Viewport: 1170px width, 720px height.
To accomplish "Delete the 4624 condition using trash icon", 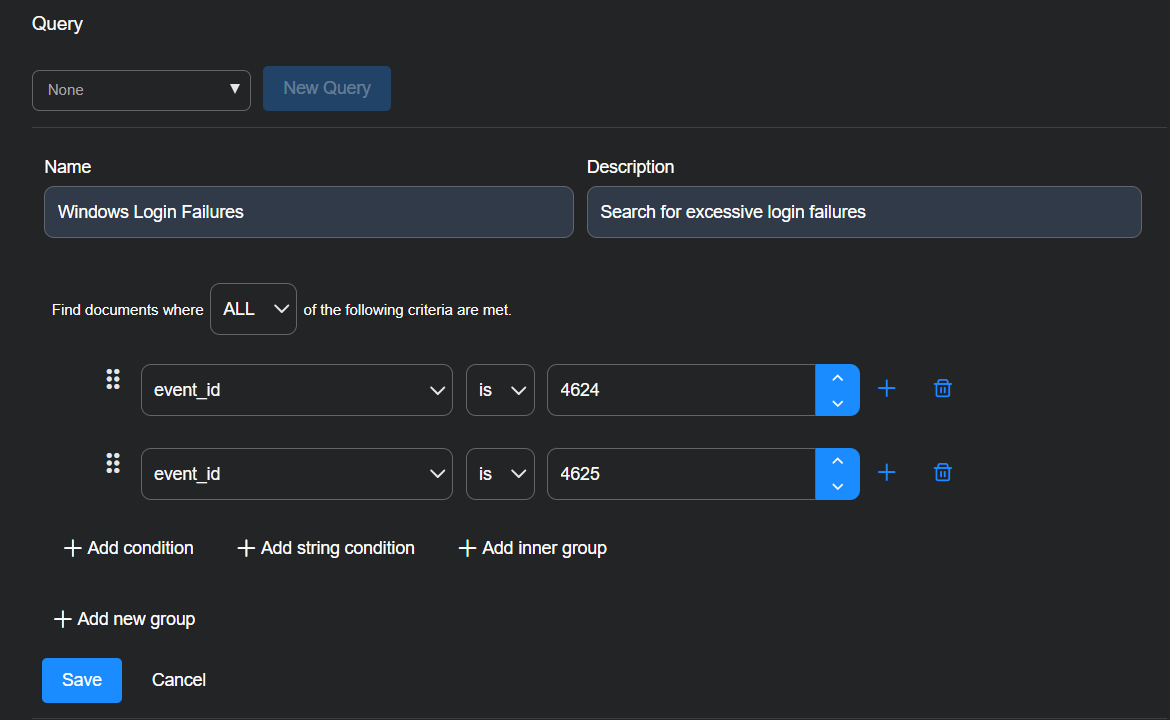I will point(942,389).
